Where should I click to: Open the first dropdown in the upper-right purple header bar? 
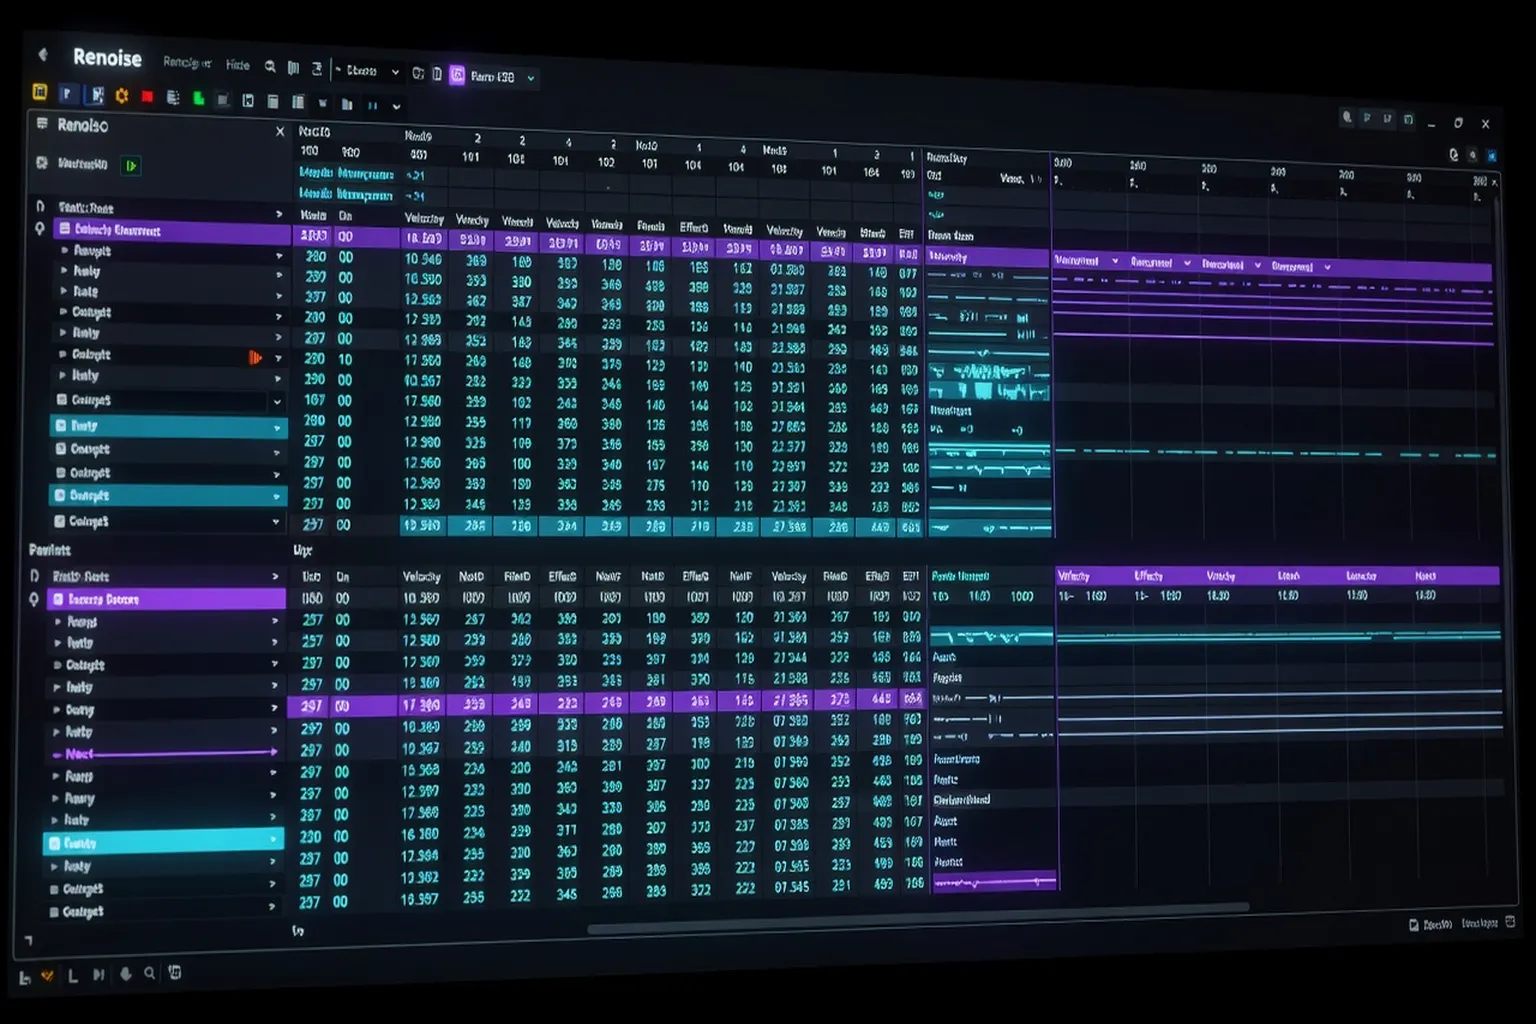[x=1086, y=261]
